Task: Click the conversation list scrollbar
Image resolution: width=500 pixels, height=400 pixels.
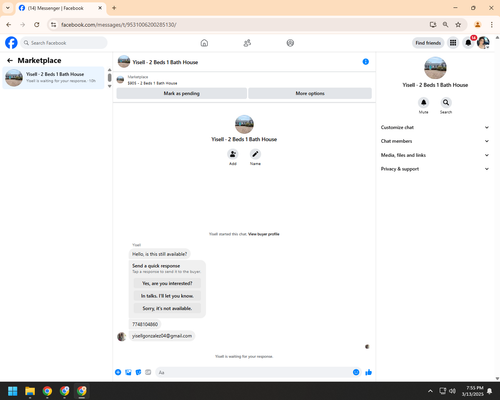Action: coord(109,78)
